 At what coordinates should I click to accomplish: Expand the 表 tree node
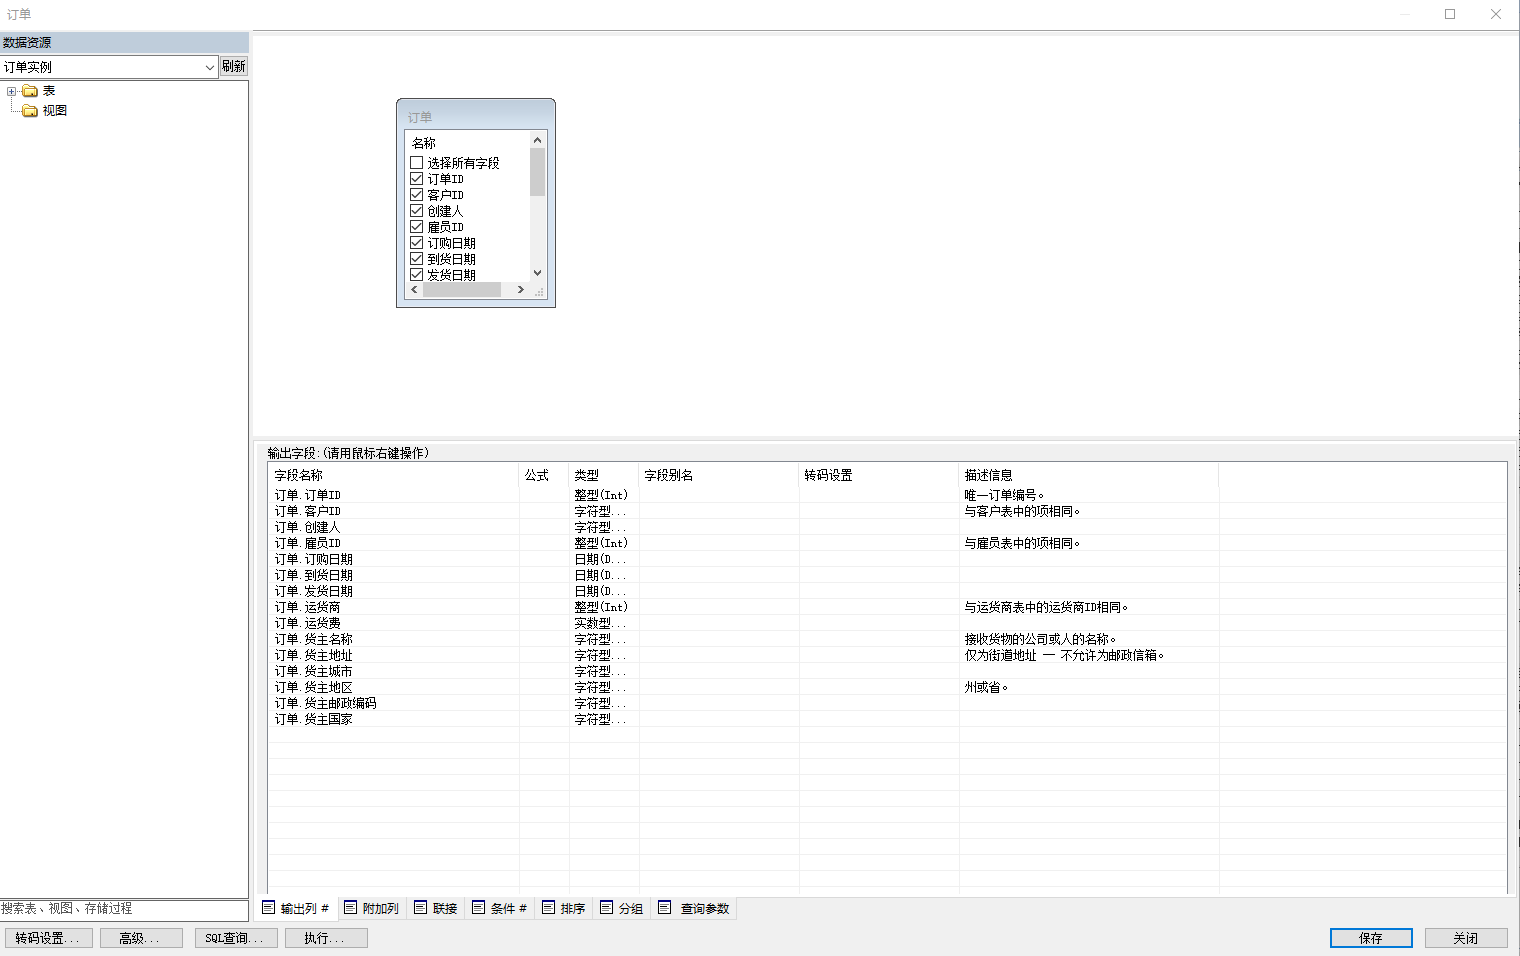pyautogui.click(x=12, y=91)
